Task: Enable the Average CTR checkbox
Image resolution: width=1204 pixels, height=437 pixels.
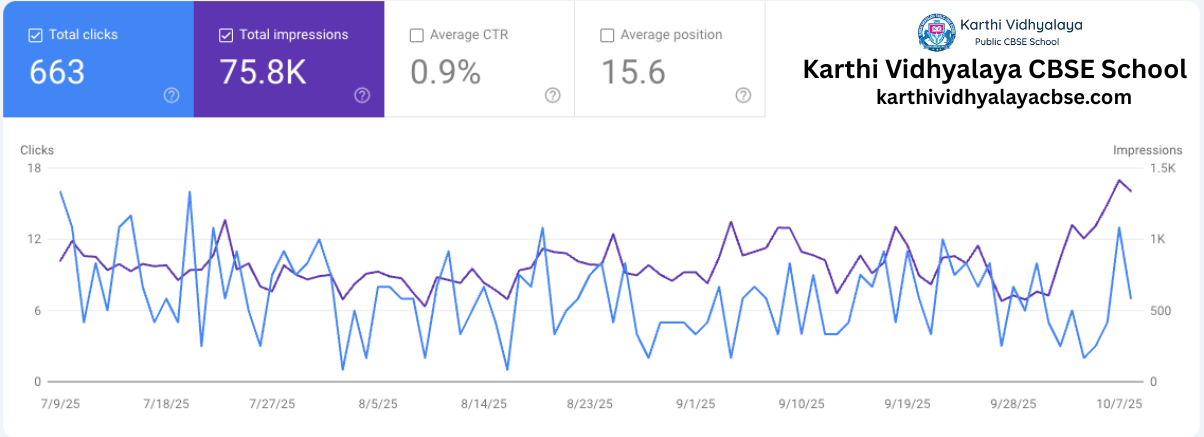Action: tap(416, 35)
